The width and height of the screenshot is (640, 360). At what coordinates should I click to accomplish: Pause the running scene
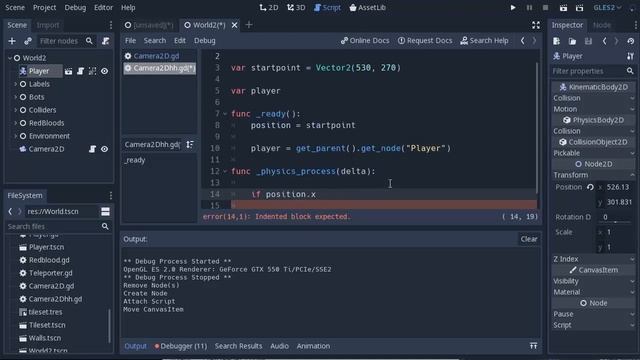click(529, 8)
